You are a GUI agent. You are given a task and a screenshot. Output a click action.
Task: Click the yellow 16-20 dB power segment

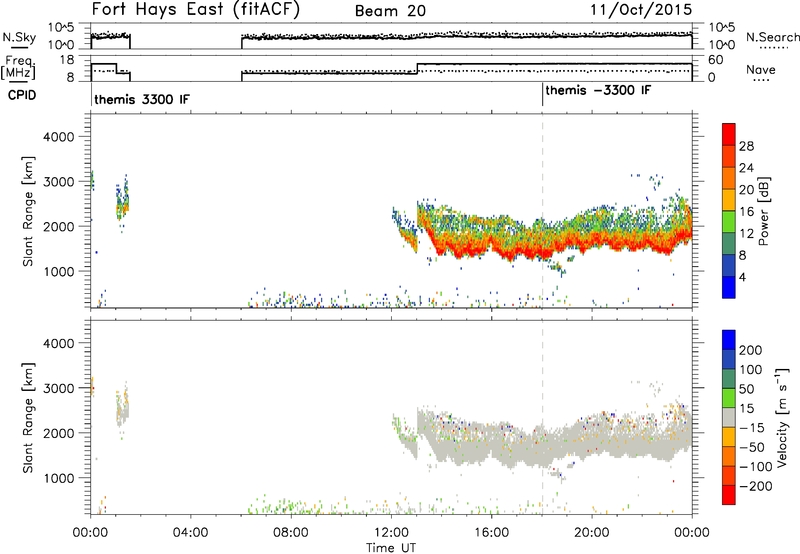pos(729,200)
